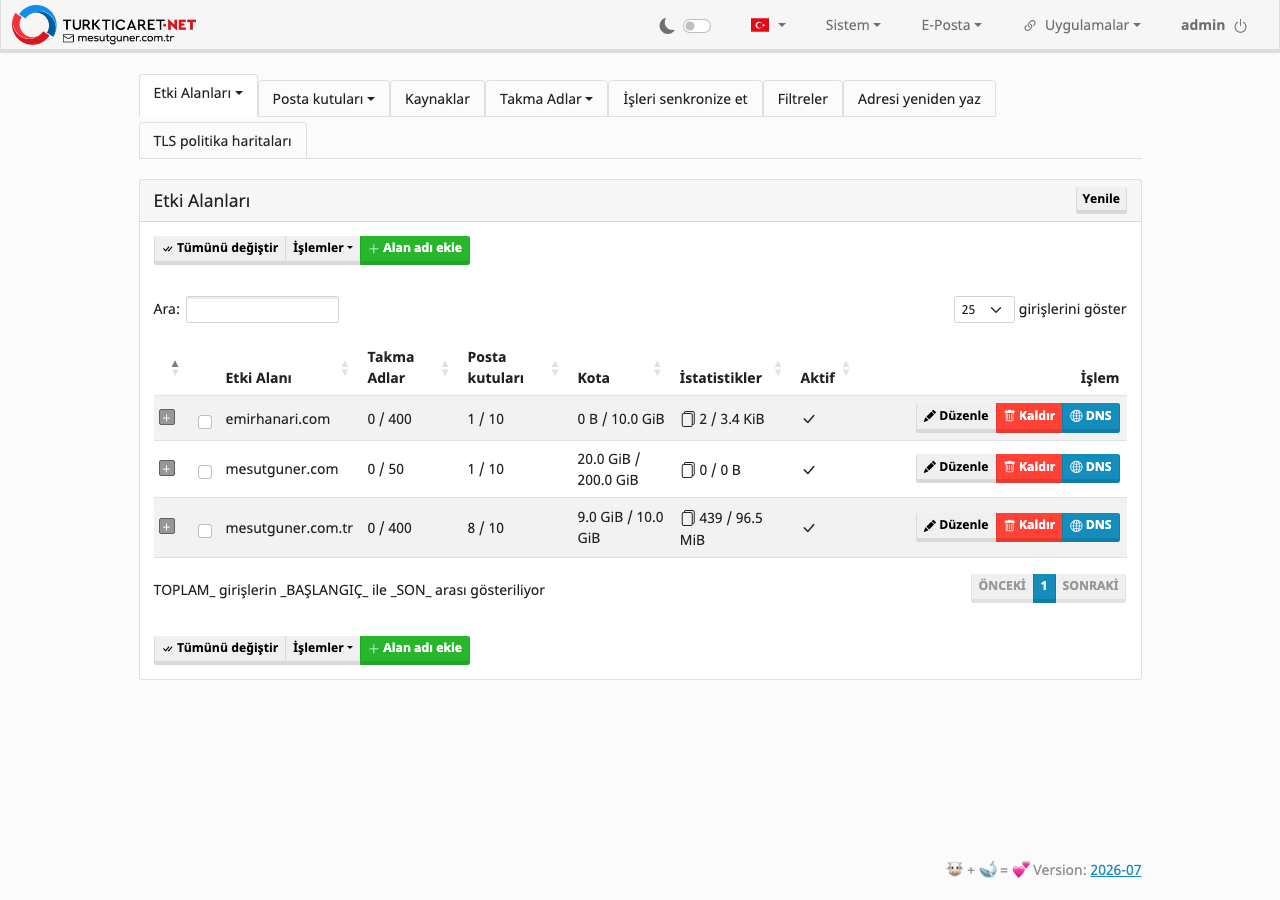This screenshot has height=900, width=1280.
Task: Click the moon dark mode icon
Action: point(667,26)
